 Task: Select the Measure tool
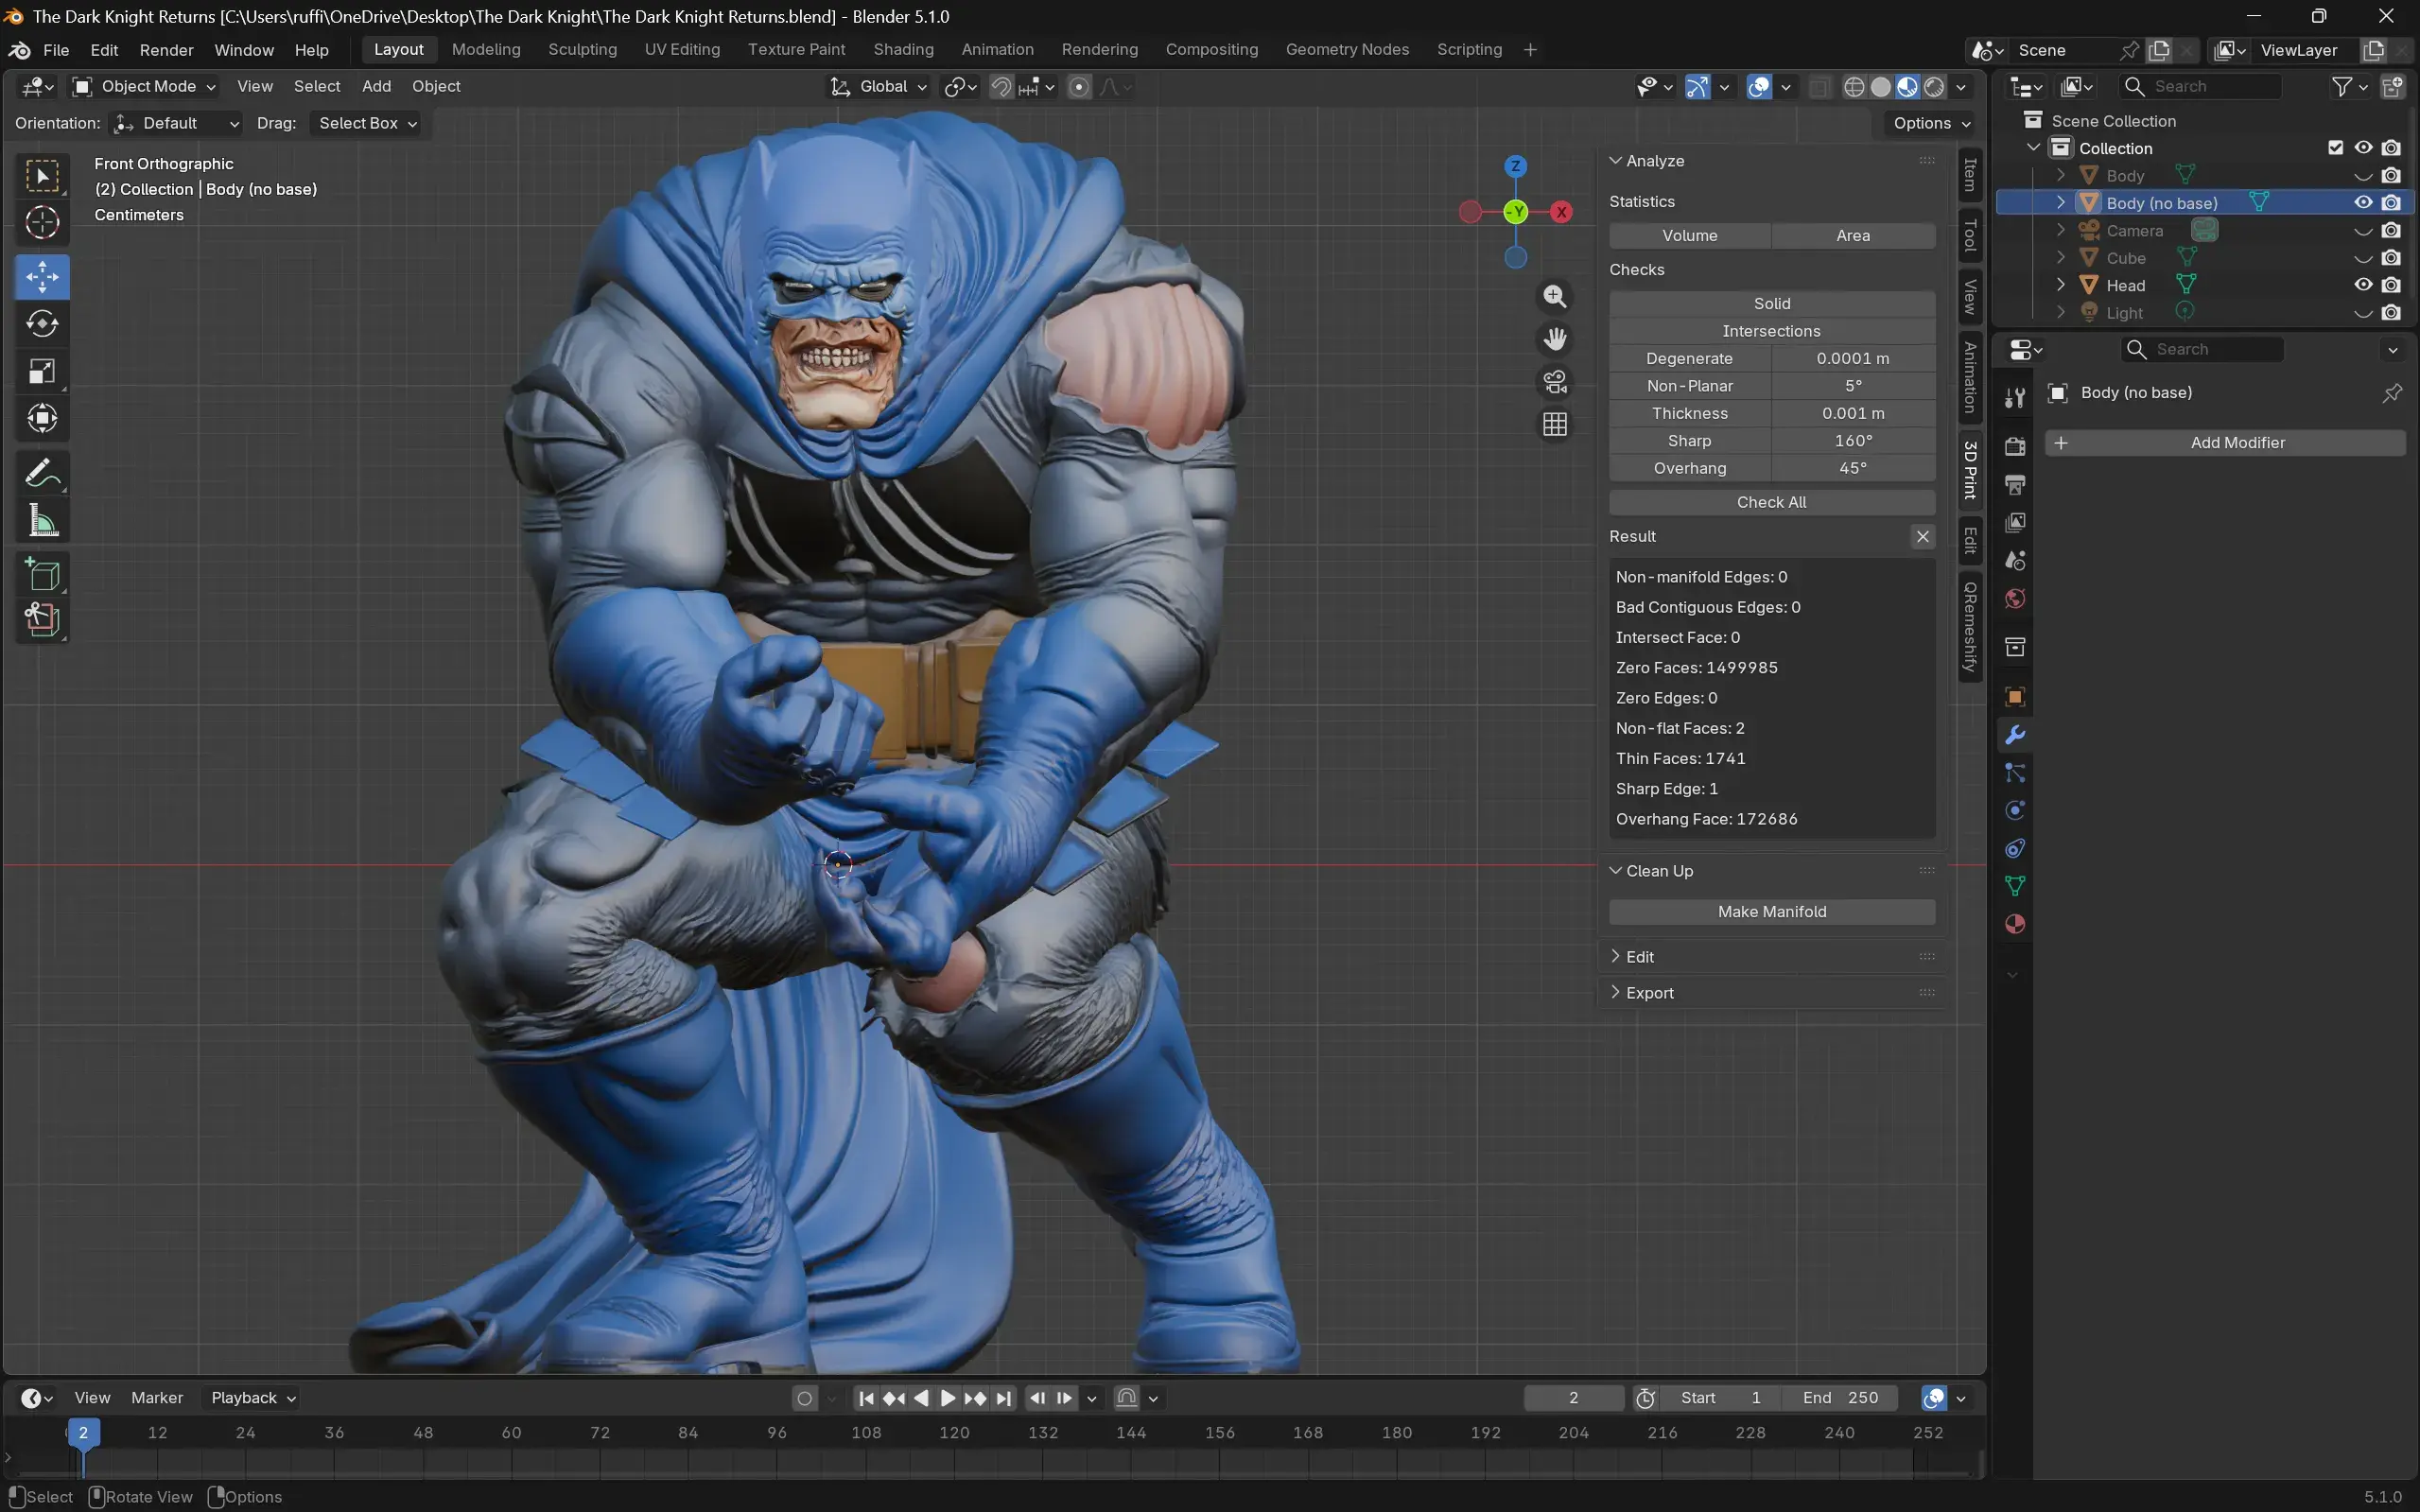point(42,520)
